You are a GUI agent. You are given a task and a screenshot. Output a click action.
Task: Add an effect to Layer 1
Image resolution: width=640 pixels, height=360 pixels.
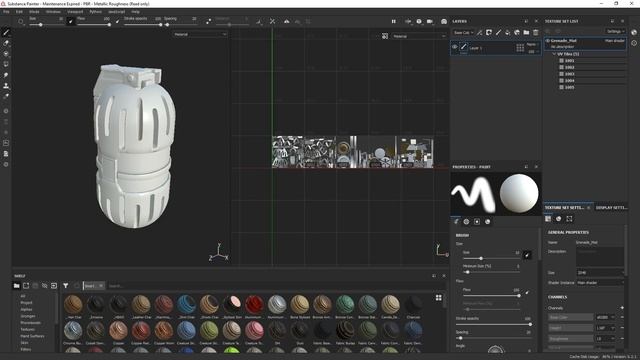click(x=480, y=32)
